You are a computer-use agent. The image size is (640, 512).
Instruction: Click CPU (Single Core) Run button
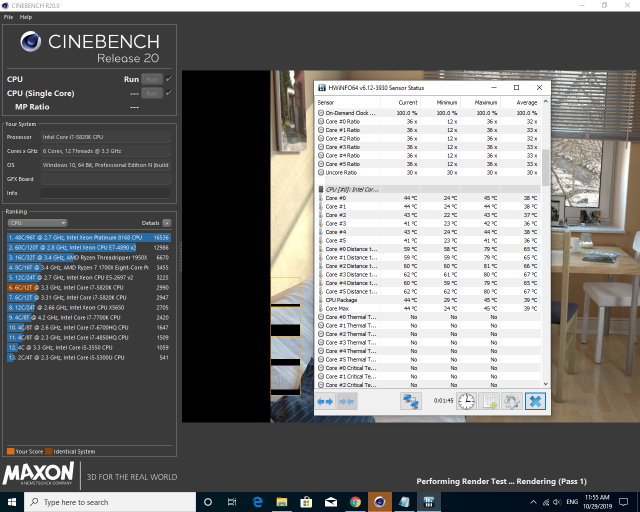point(152,93)
